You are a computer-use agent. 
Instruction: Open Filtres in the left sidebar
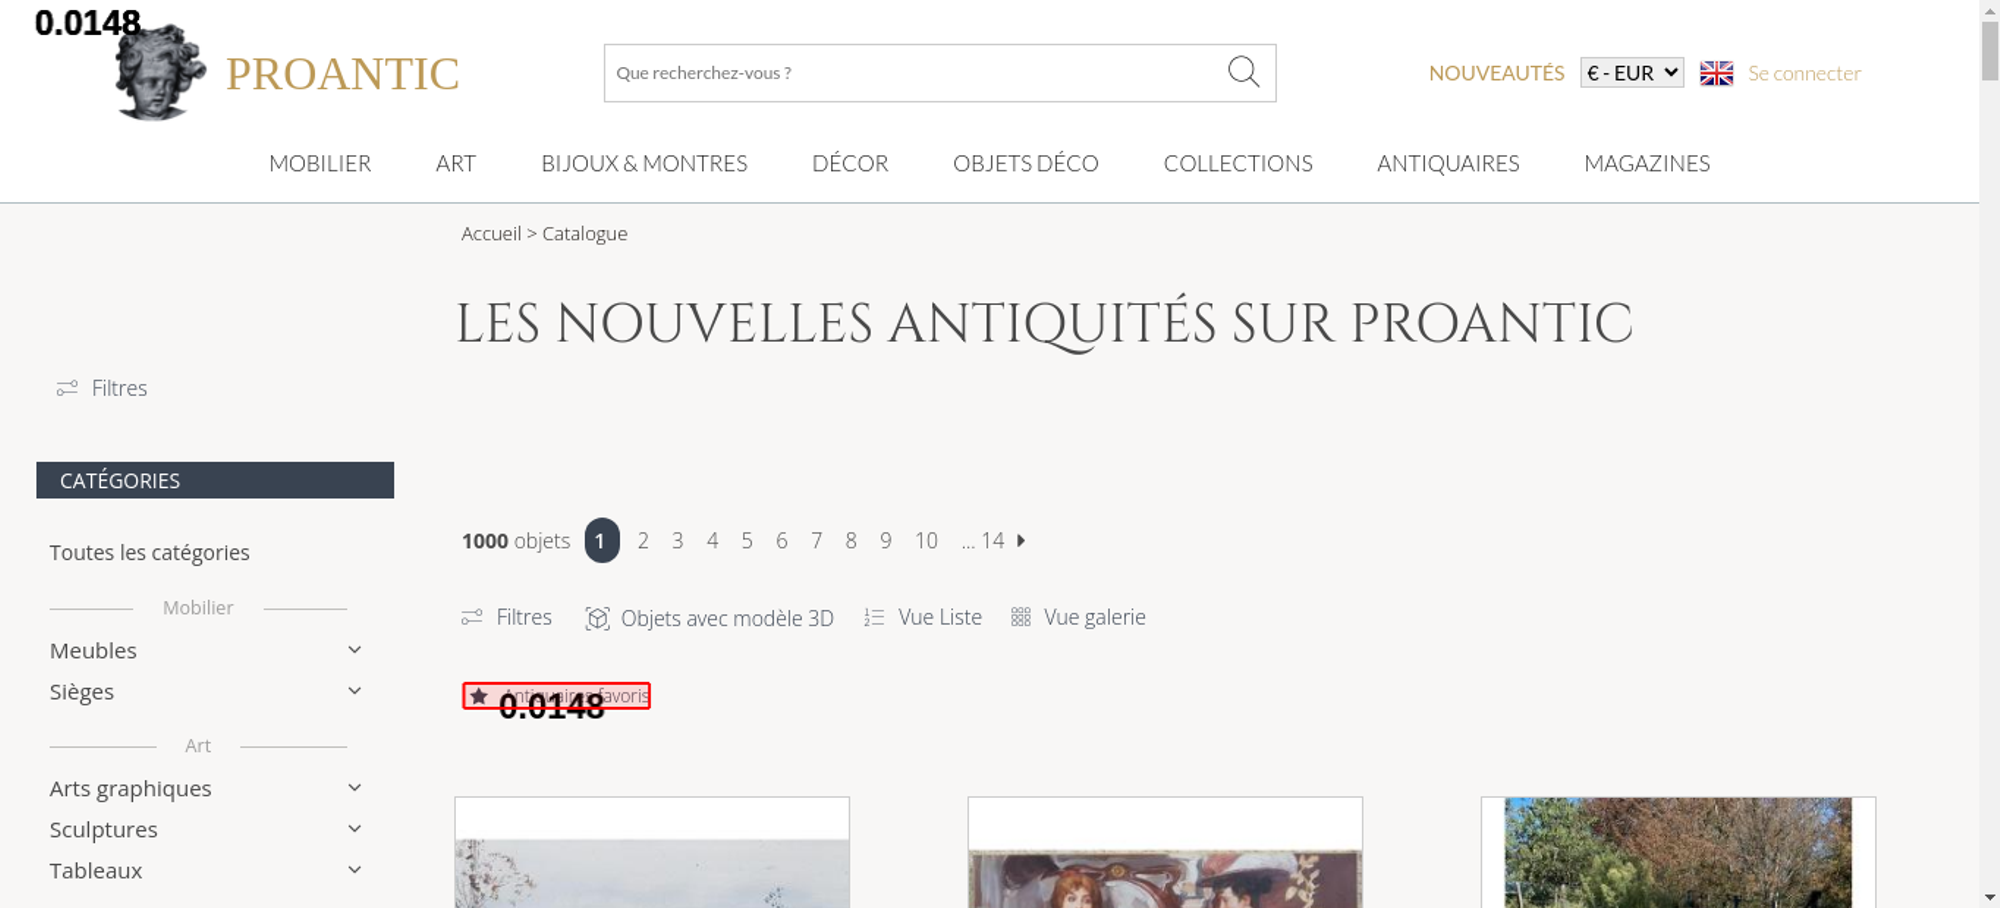[x=102, y=388]
